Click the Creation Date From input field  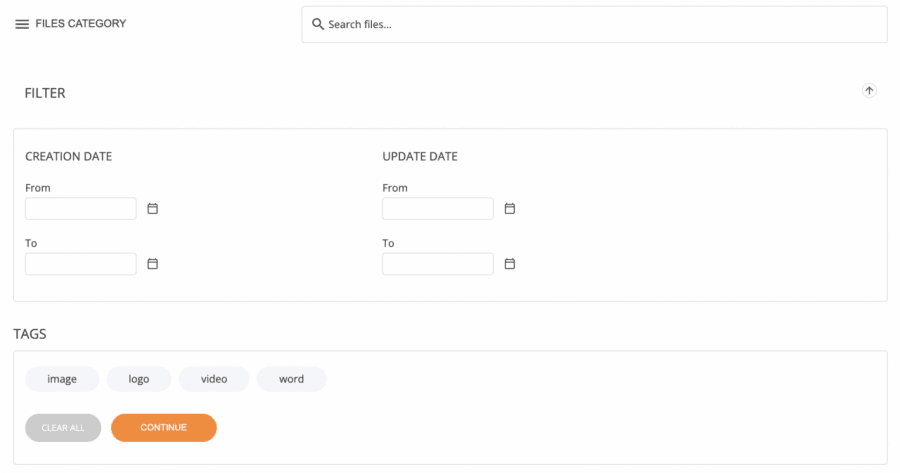tap(80, 209)
